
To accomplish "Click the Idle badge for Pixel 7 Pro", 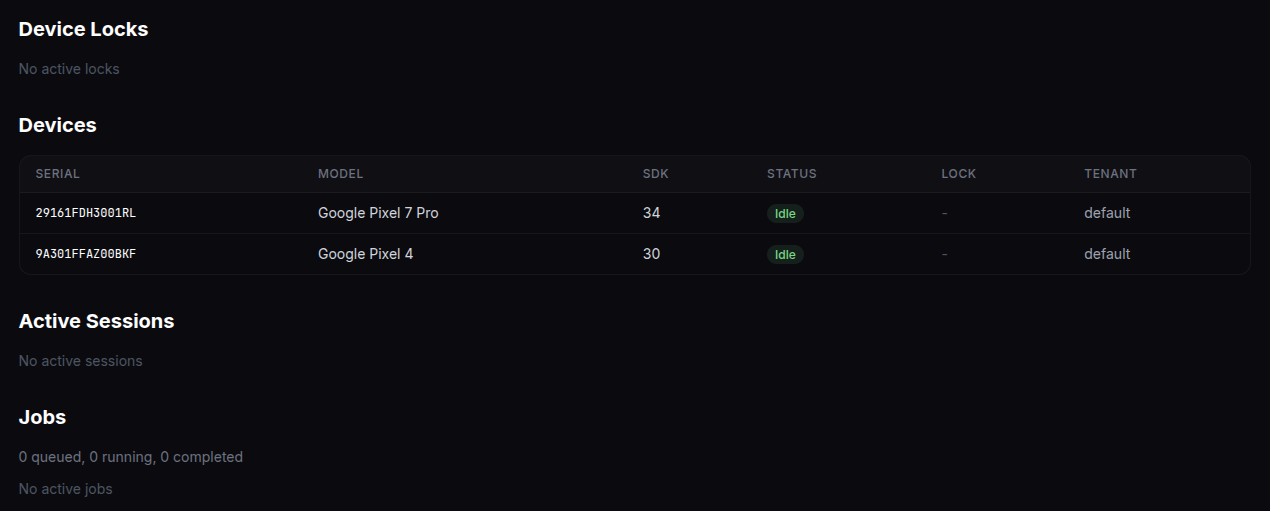I will (785, 214).
